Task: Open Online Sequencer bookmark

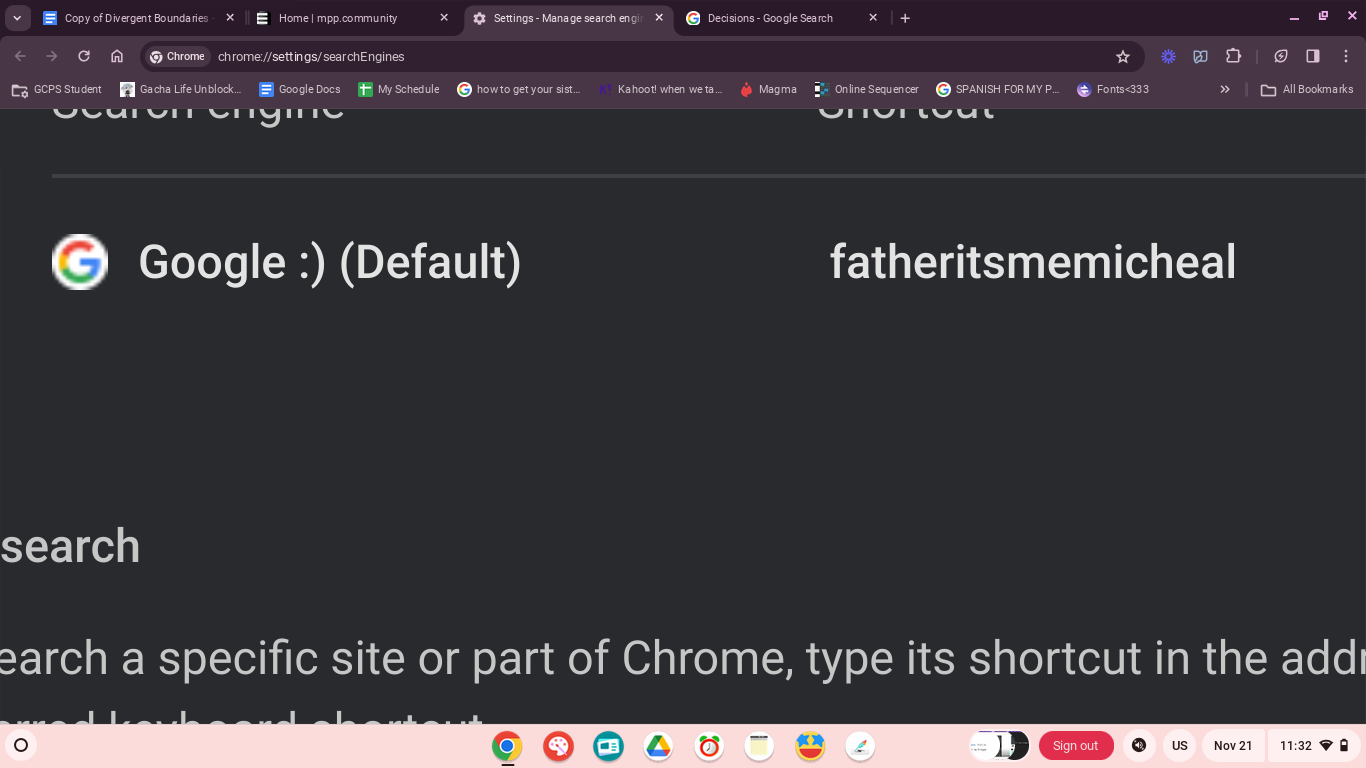Action: (x=868, y=89)
